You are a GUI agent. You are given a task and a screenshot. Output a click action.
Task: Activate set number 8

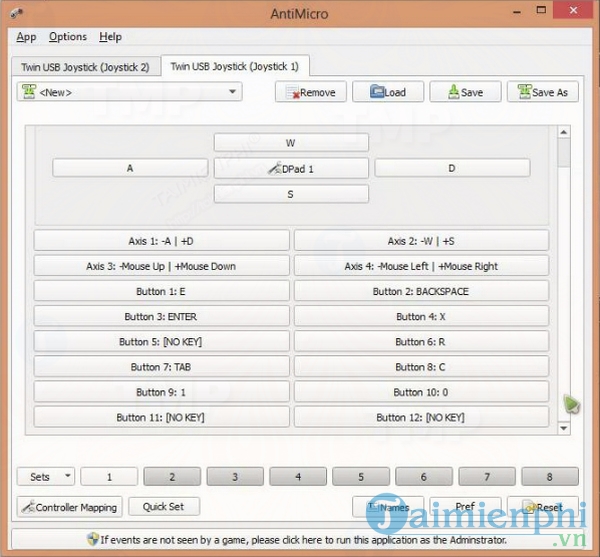[549, 477]
